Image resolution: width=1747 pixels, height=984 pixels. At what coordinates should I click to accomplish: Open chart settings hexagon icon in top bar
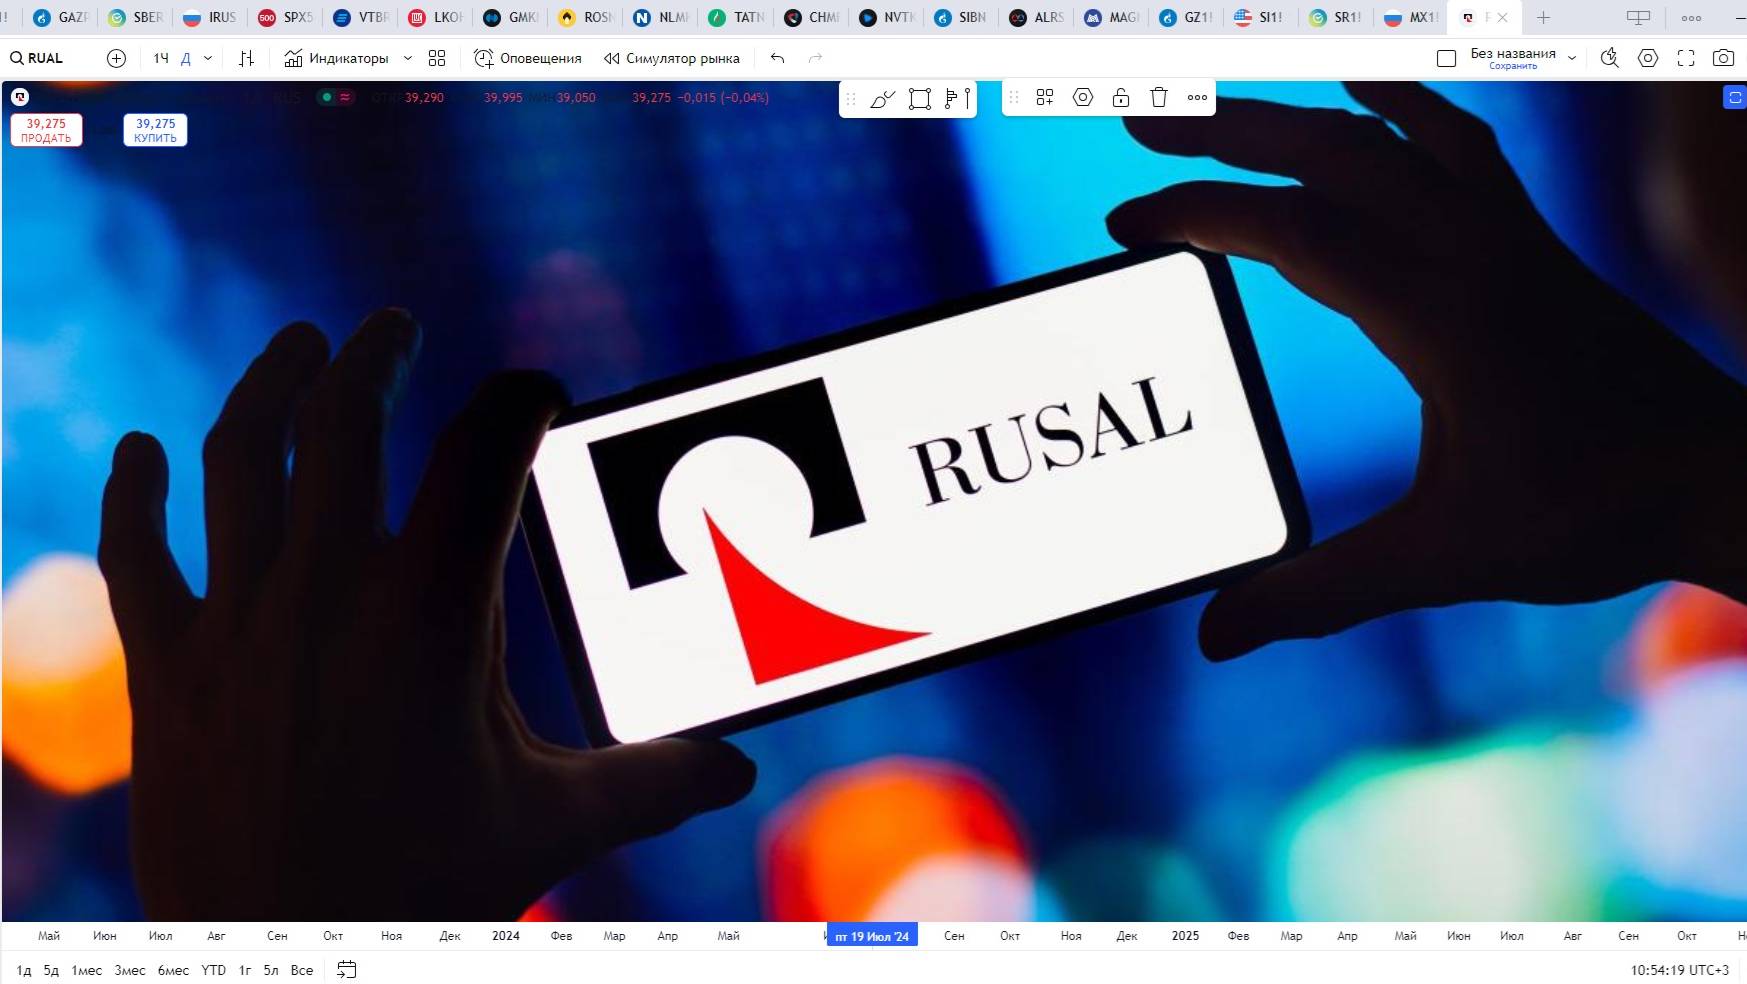(1648, 58)
